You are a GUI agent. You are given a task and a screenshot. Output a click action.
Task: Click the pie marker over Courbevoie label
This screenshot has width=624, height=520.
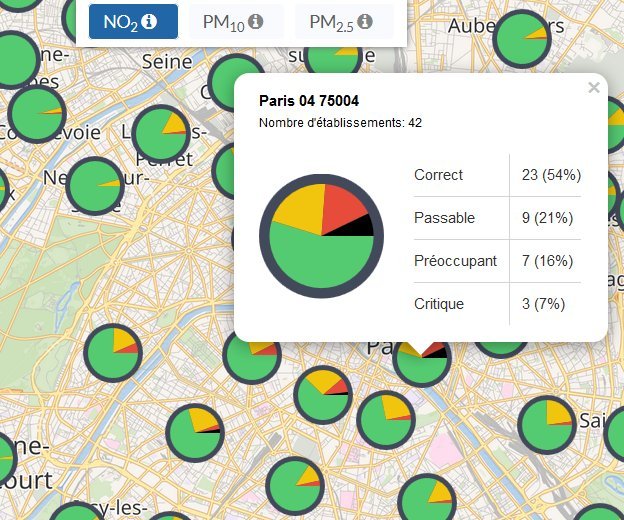click(37, 114)
